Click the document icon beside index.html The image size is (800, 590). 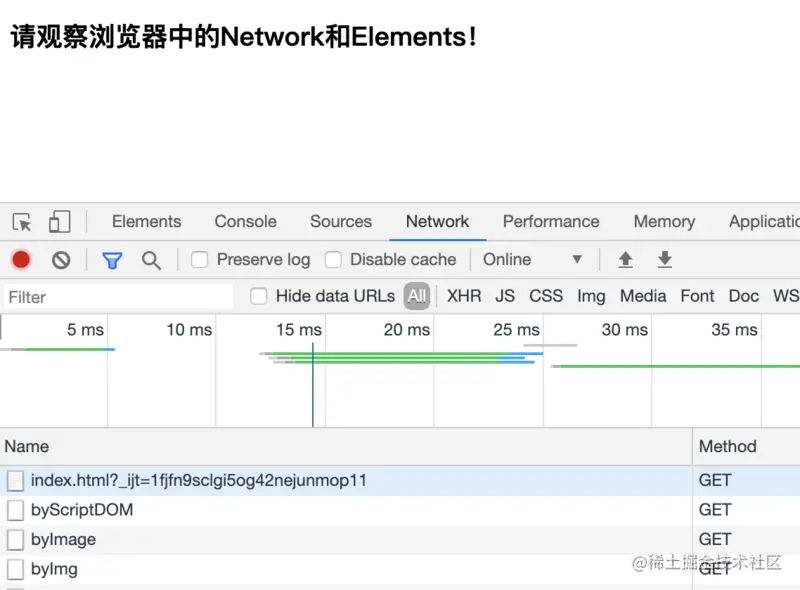tap(15, 481)
